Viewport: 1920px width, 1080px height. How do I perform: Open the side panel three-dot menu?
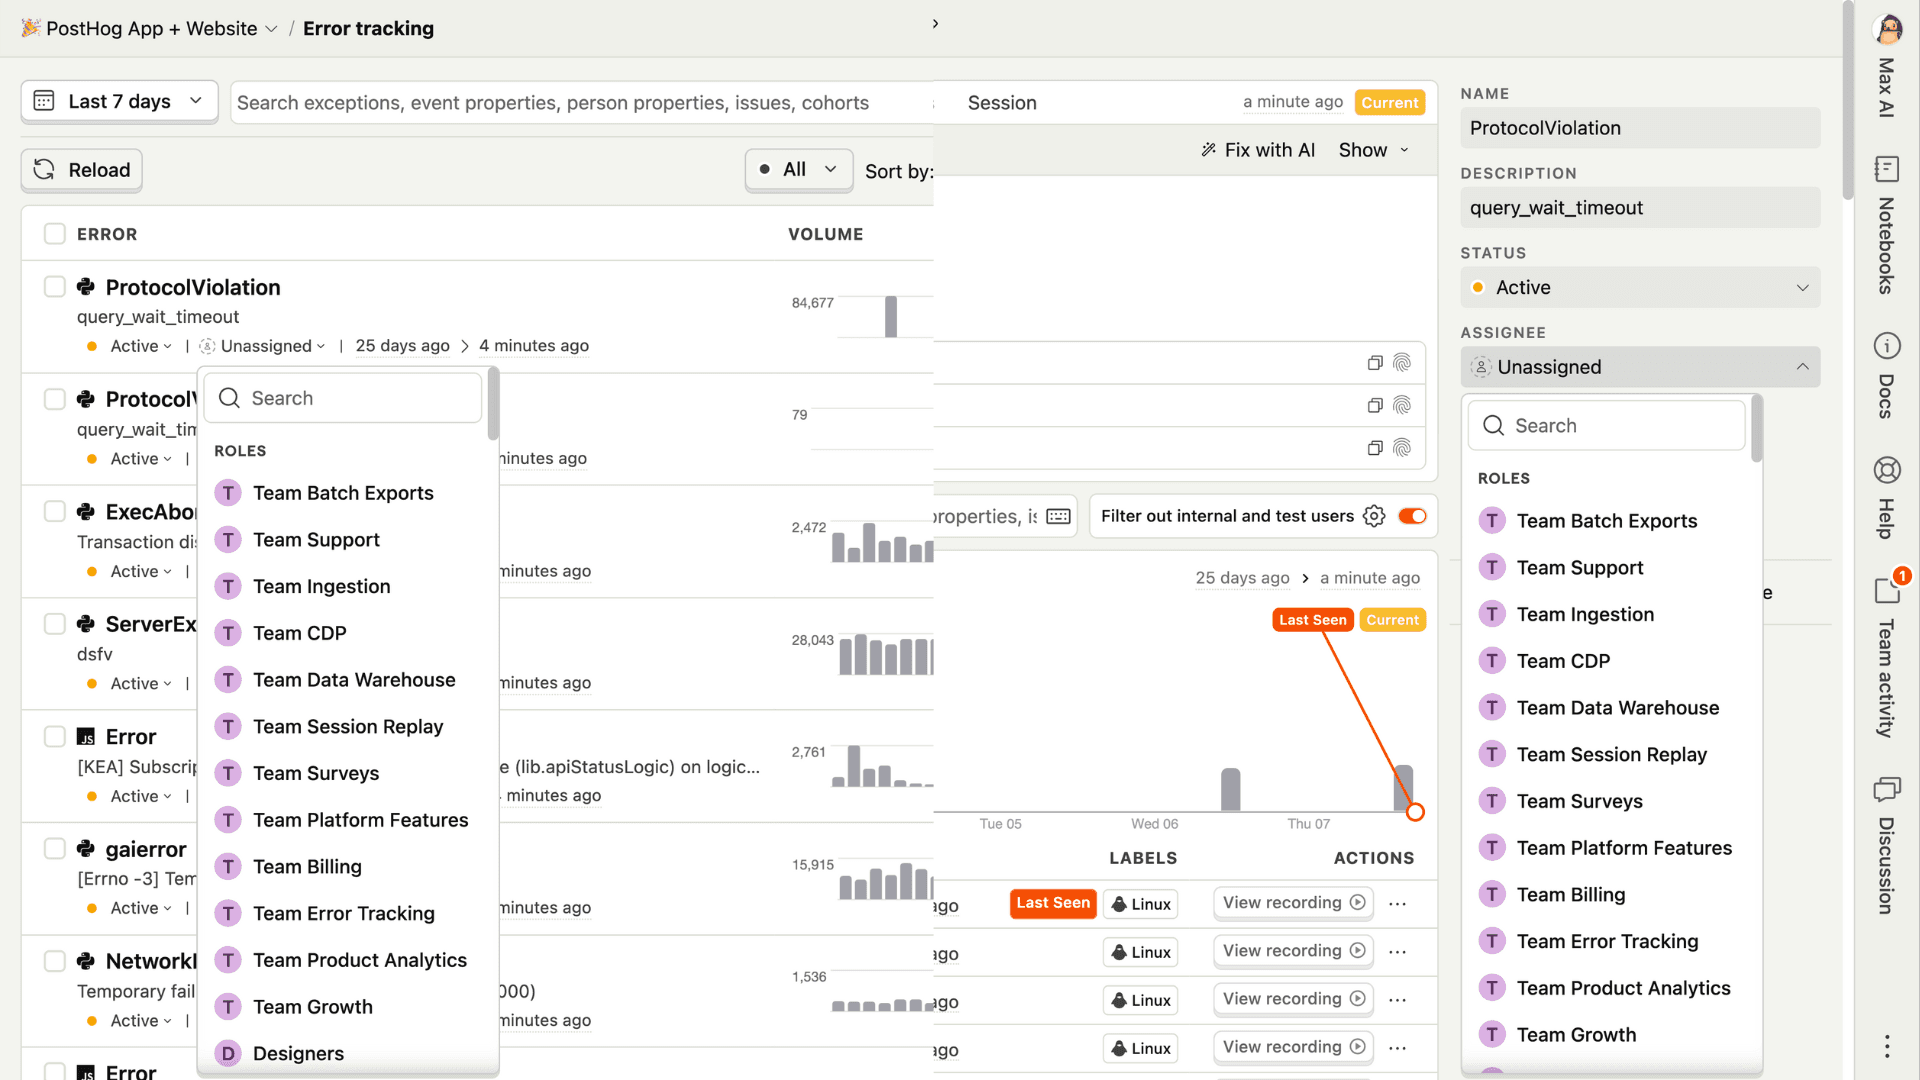(x=1887, y=1046)
